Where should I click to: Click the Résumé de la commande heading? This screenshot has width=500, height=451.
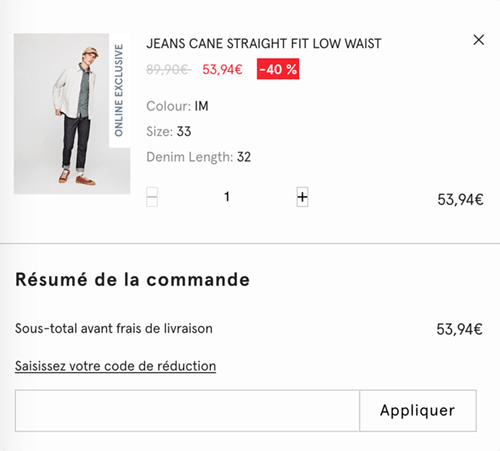[133, 279]
